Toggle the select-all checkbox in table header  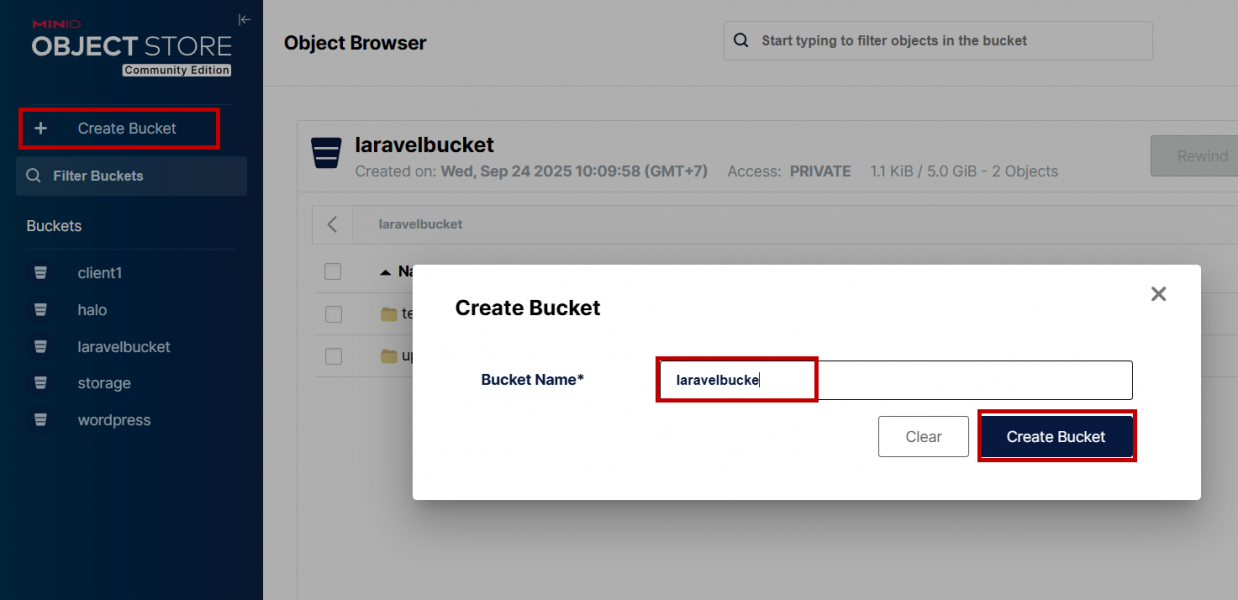(333, 271)
